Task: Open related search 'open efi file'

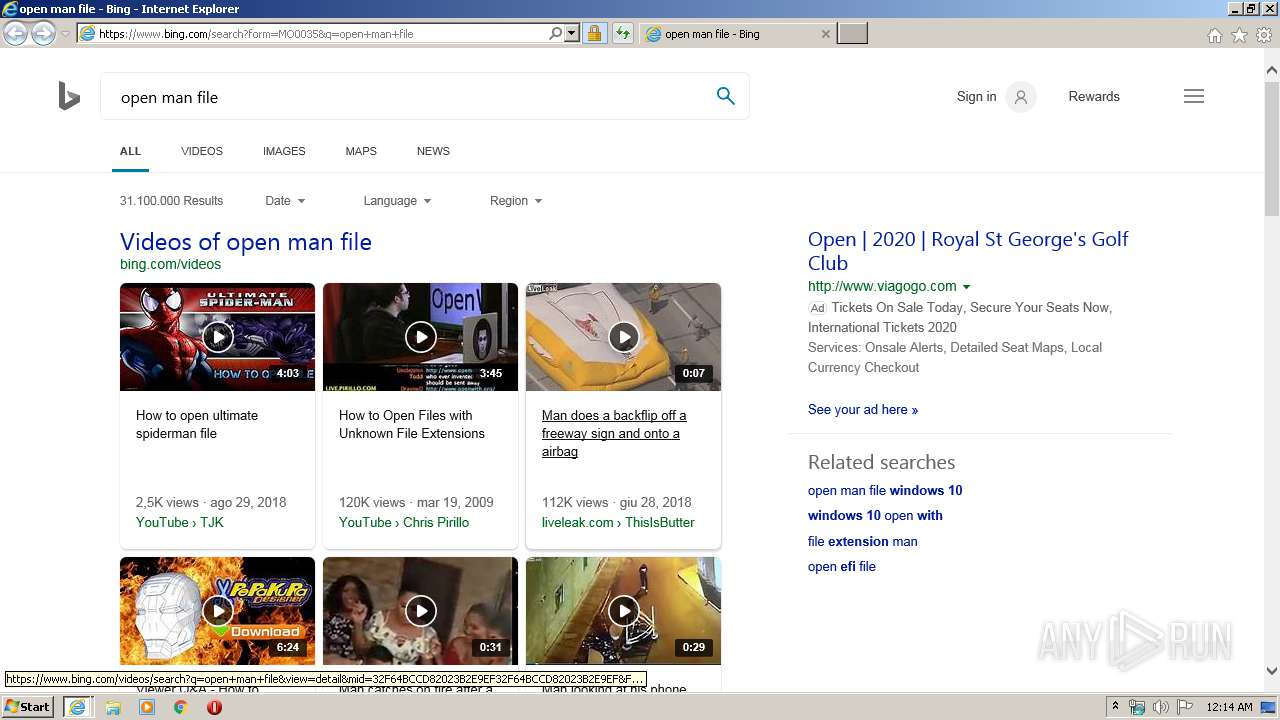Action: tap(842, 566)
